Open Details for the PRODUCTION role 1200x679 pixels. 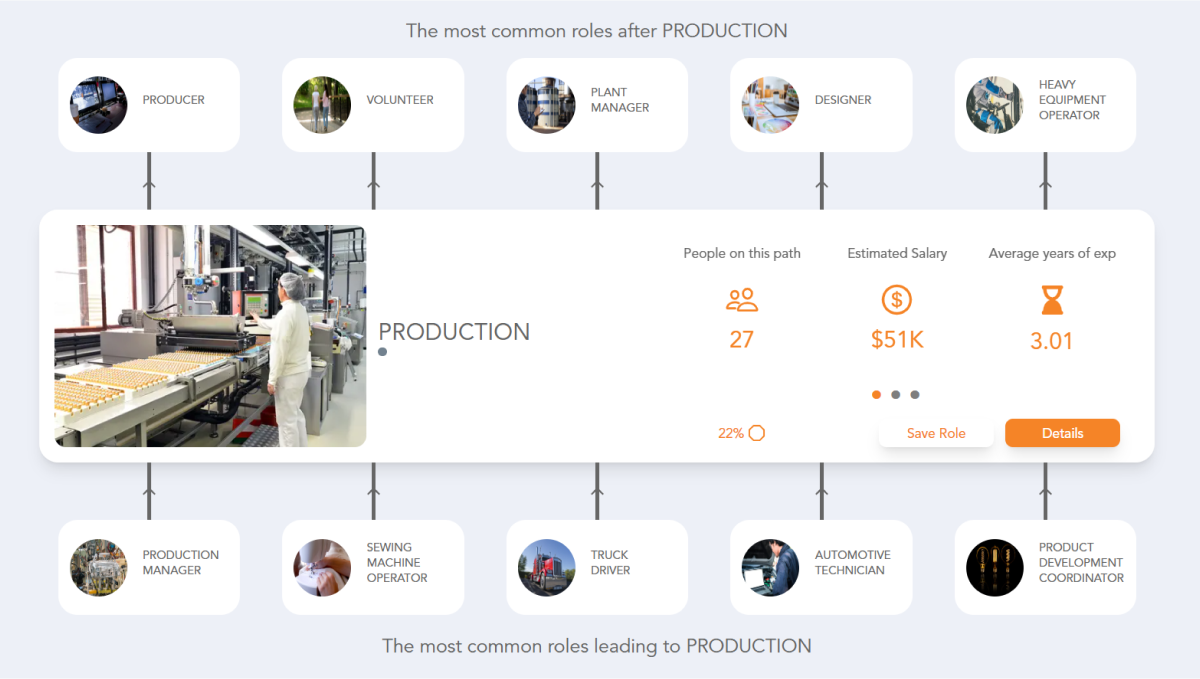click(1062, 433)
